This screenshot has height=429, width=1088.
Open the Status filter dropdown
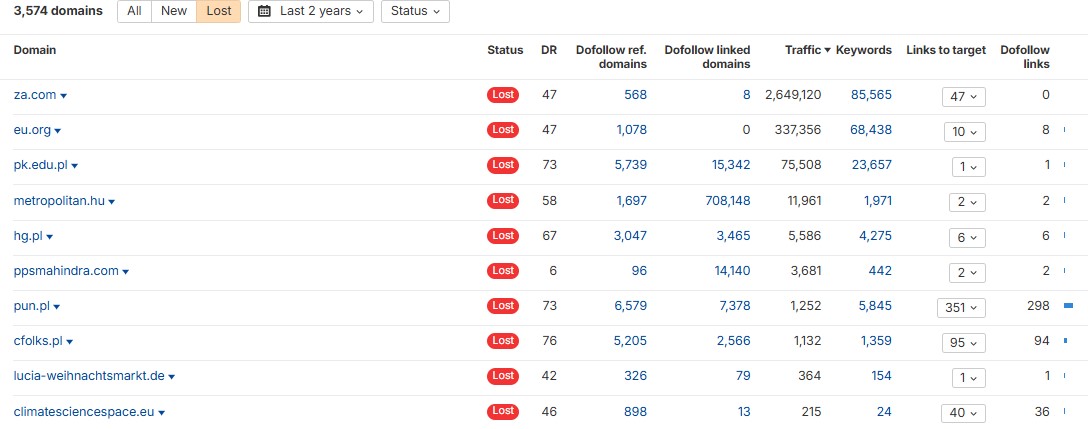[415, 11]
